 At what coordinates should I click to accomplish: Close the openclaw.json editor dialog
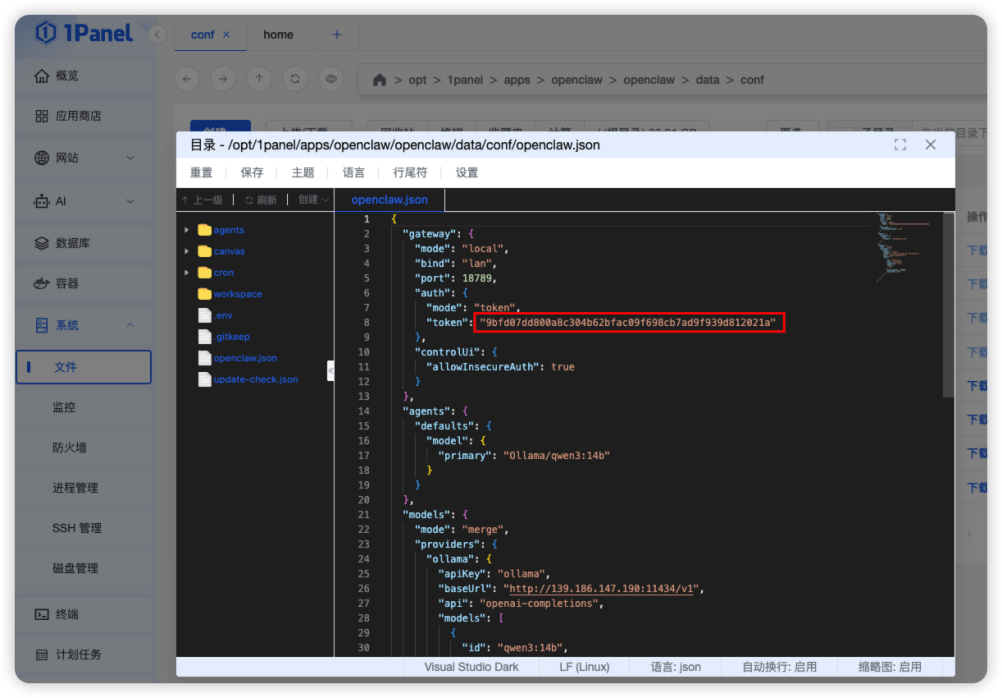click(930, 145)
